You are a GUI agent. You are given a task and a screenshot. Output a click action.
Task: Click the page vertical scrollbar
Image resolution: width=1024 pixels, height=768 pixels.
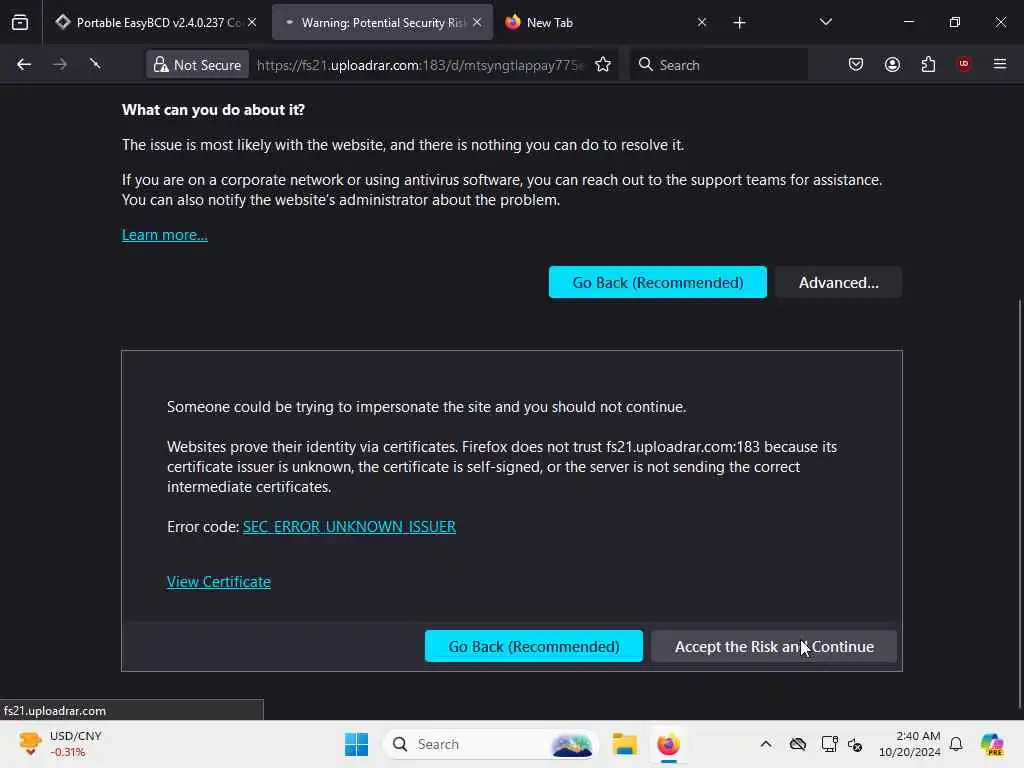click(1019, 503)
